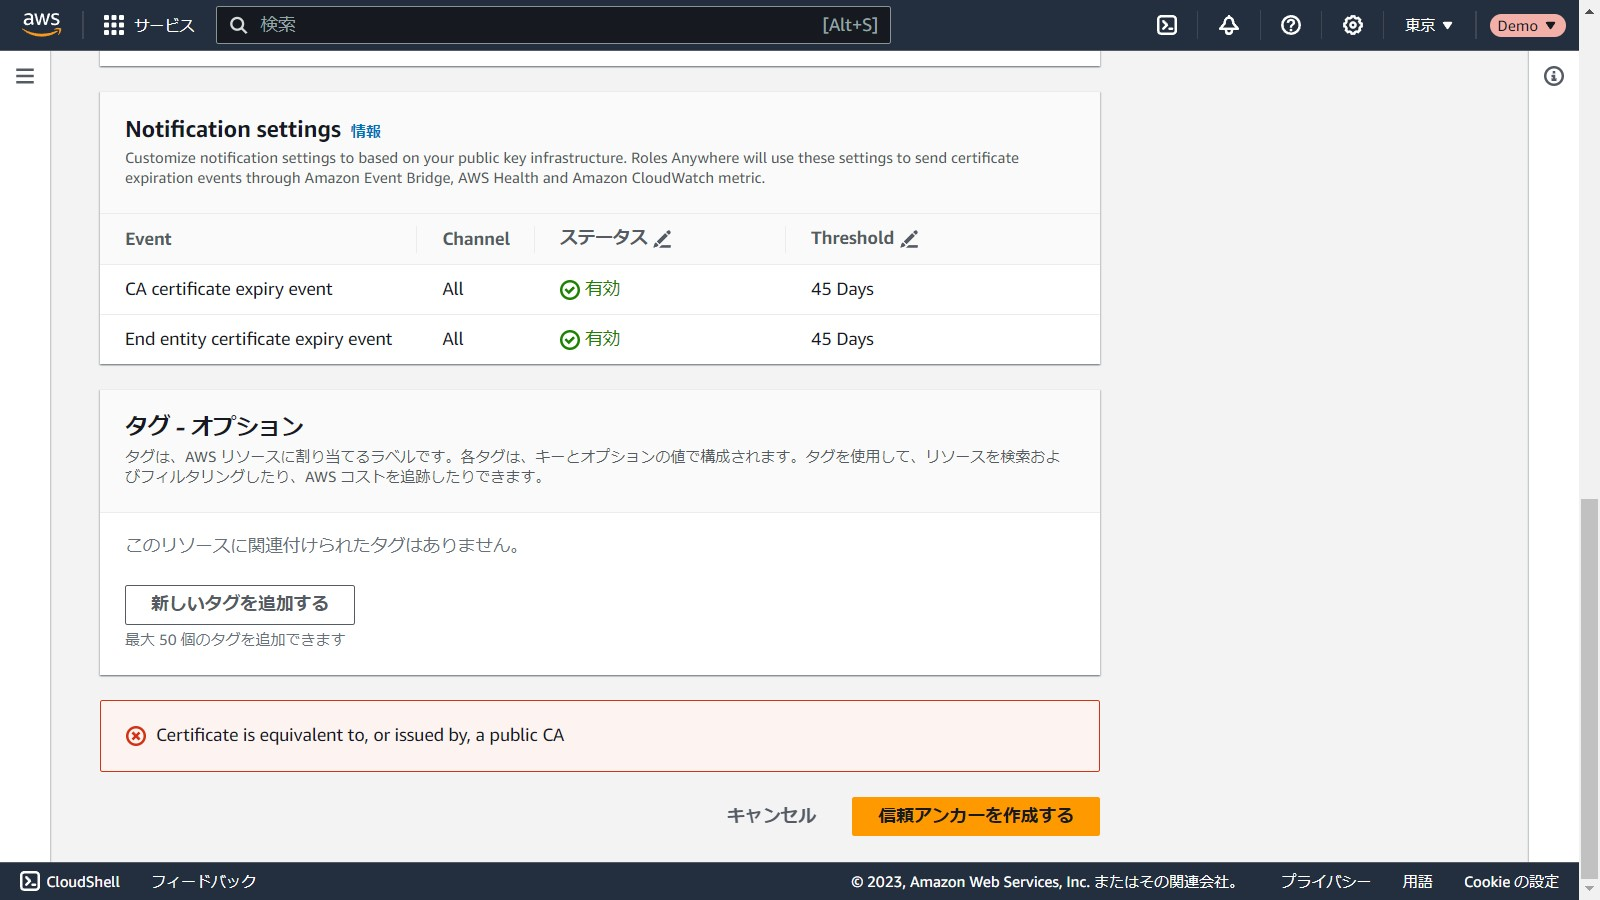Edit the Threshold column pencil icon
This screenshot has width=1600, height=900.
click(909, 239)
